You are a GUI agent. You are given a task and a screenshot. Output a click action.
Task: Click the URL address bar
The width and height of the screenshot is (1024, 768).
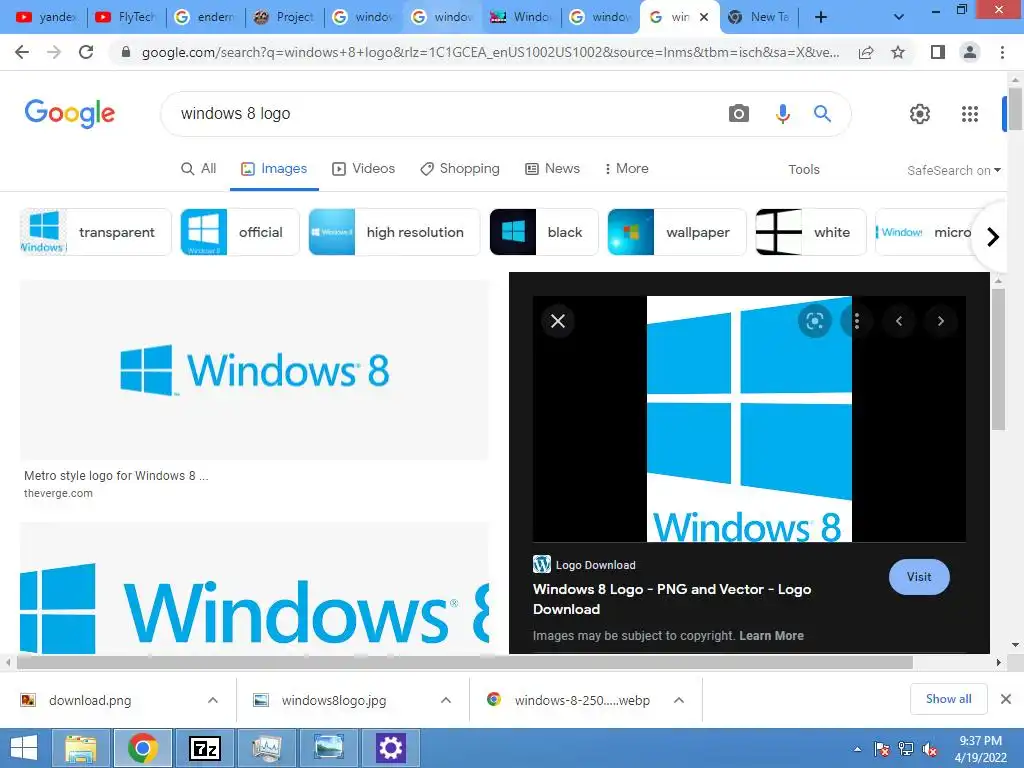pyautogui.click(x=490, y=52)
